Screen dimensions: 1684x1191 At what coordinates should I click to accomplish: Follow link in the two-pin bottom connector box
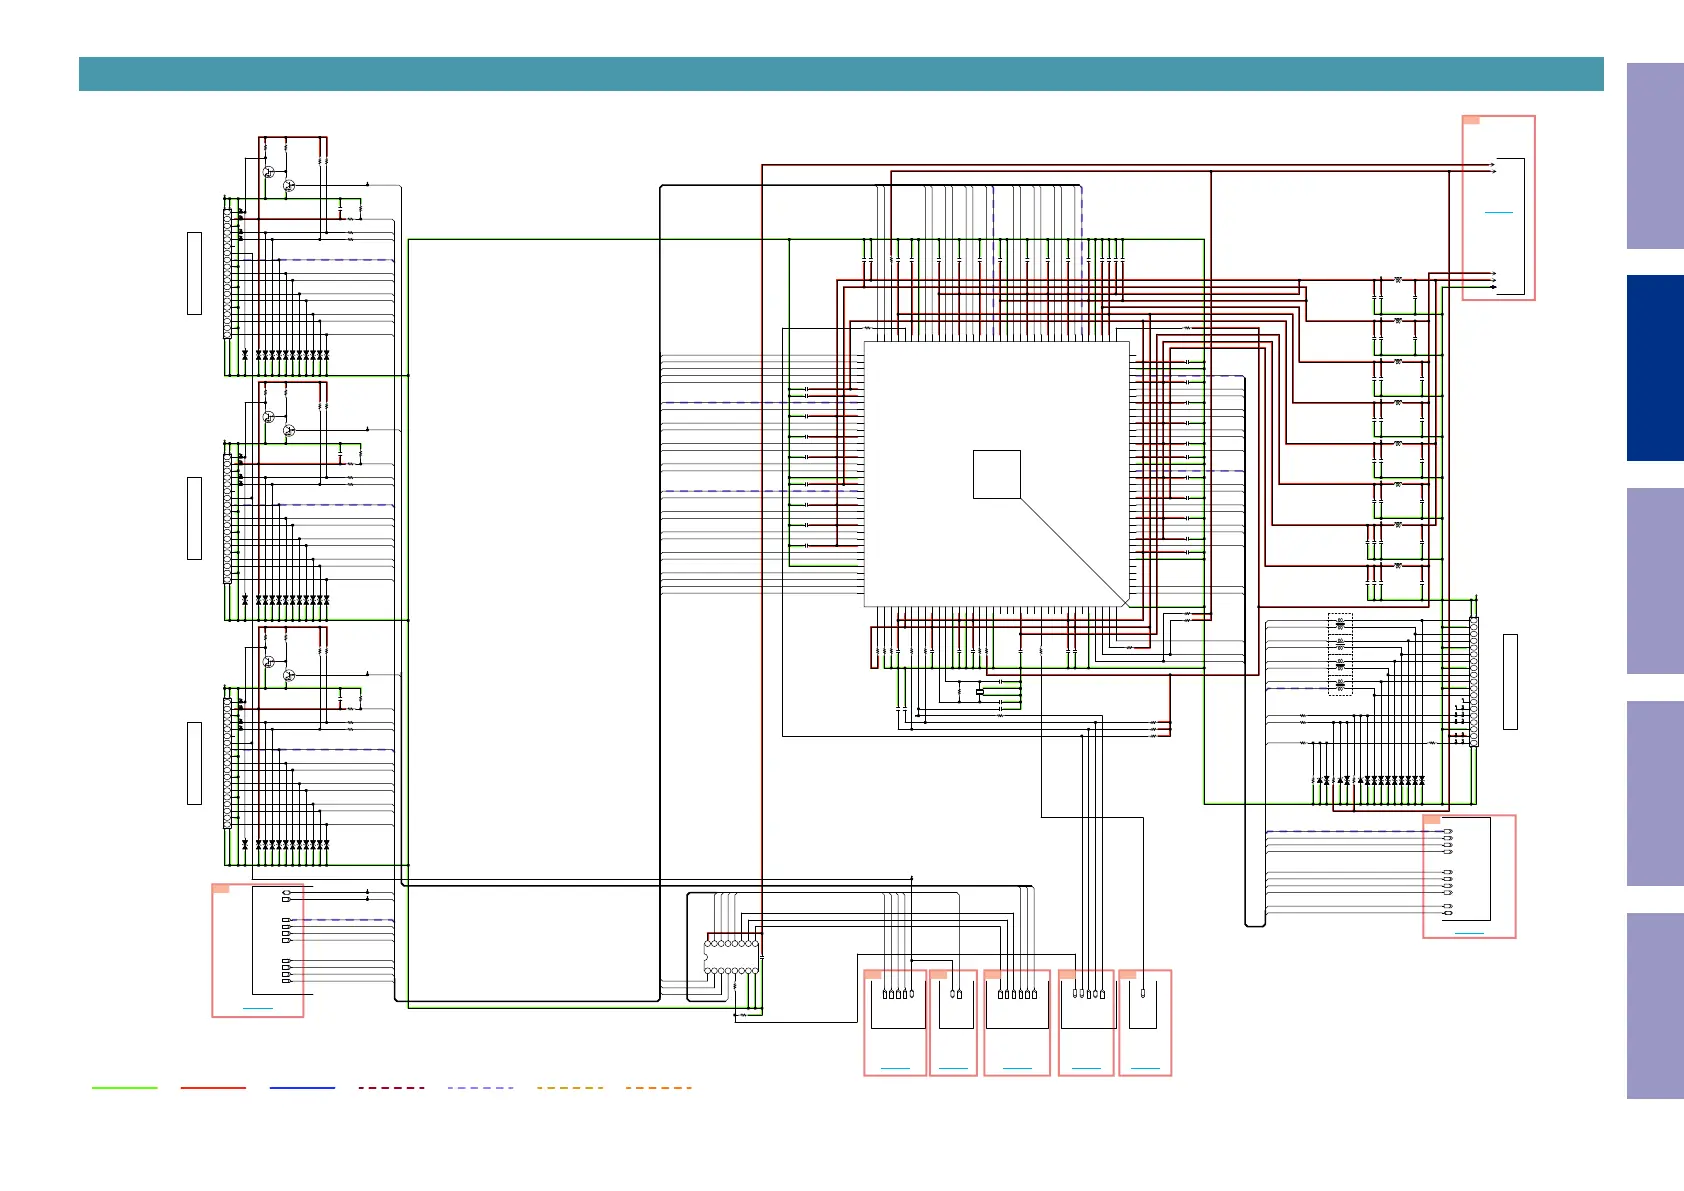953,1069
